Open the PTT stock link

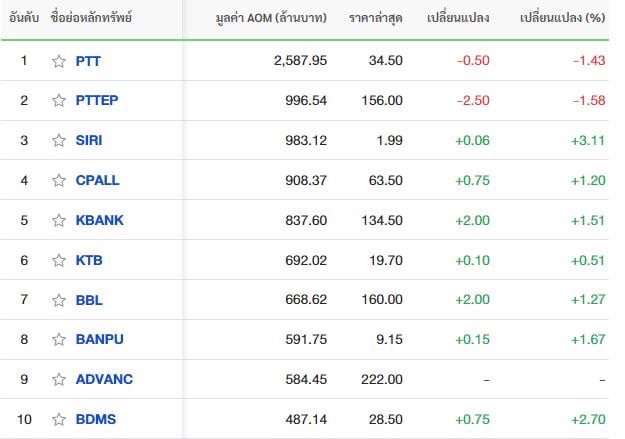pyautogui.click(x=88, y=61)
